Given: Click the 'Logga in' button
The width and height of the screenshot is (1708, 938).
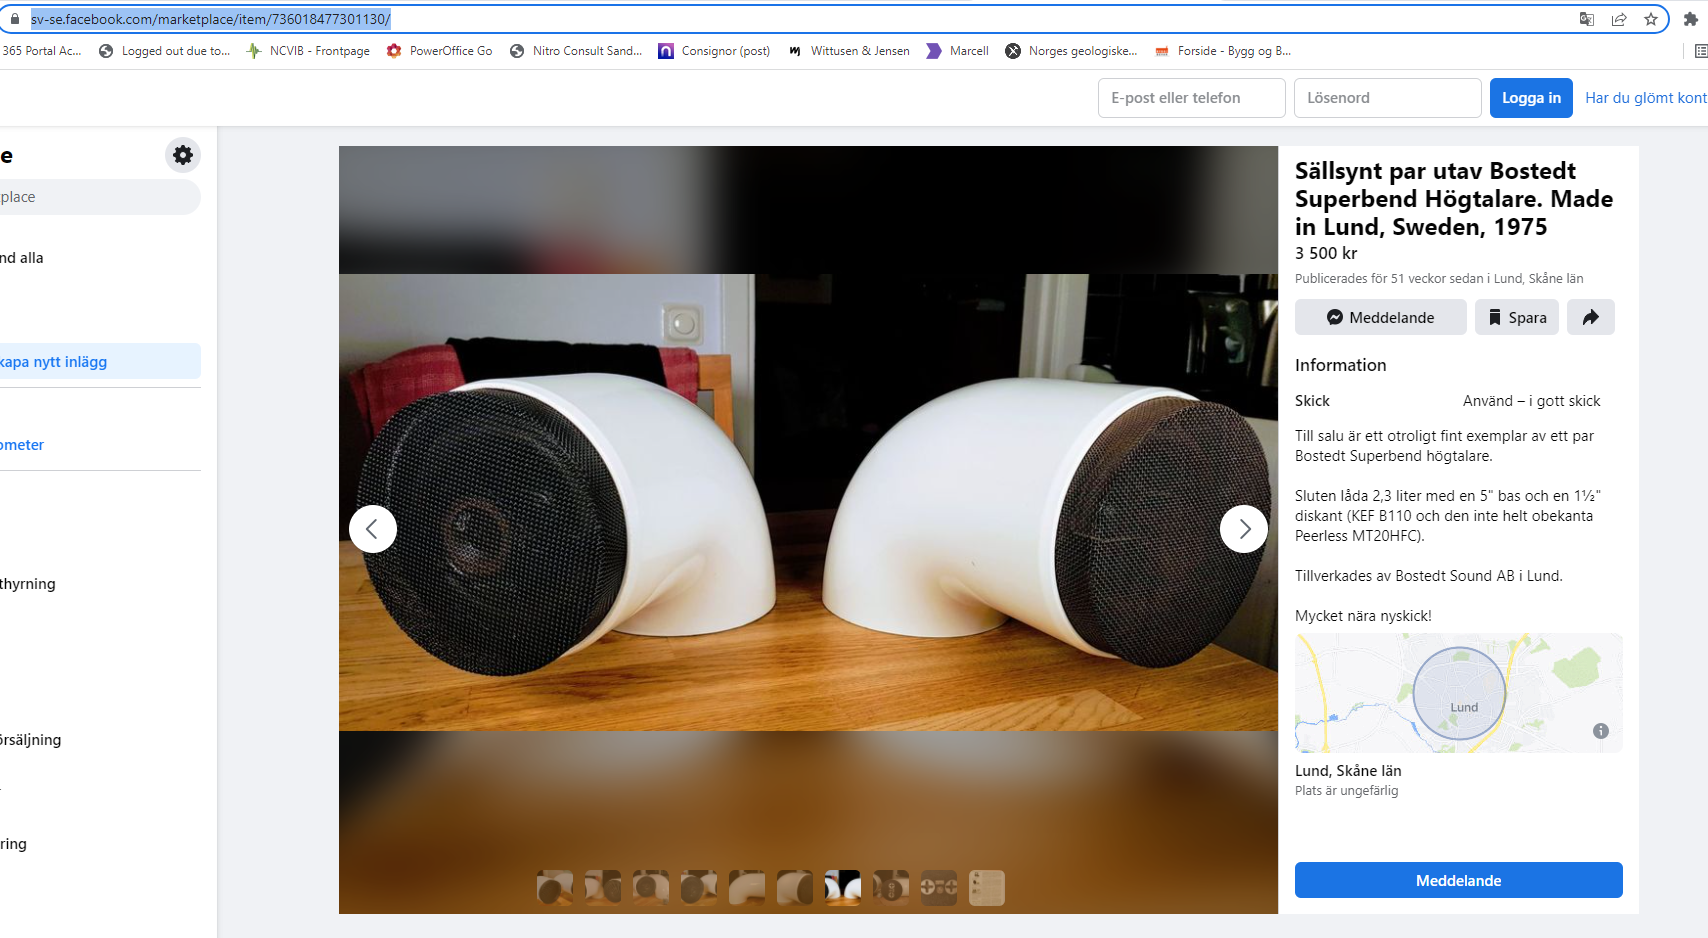Looking at the screenshot, I should coord(1531,98).
